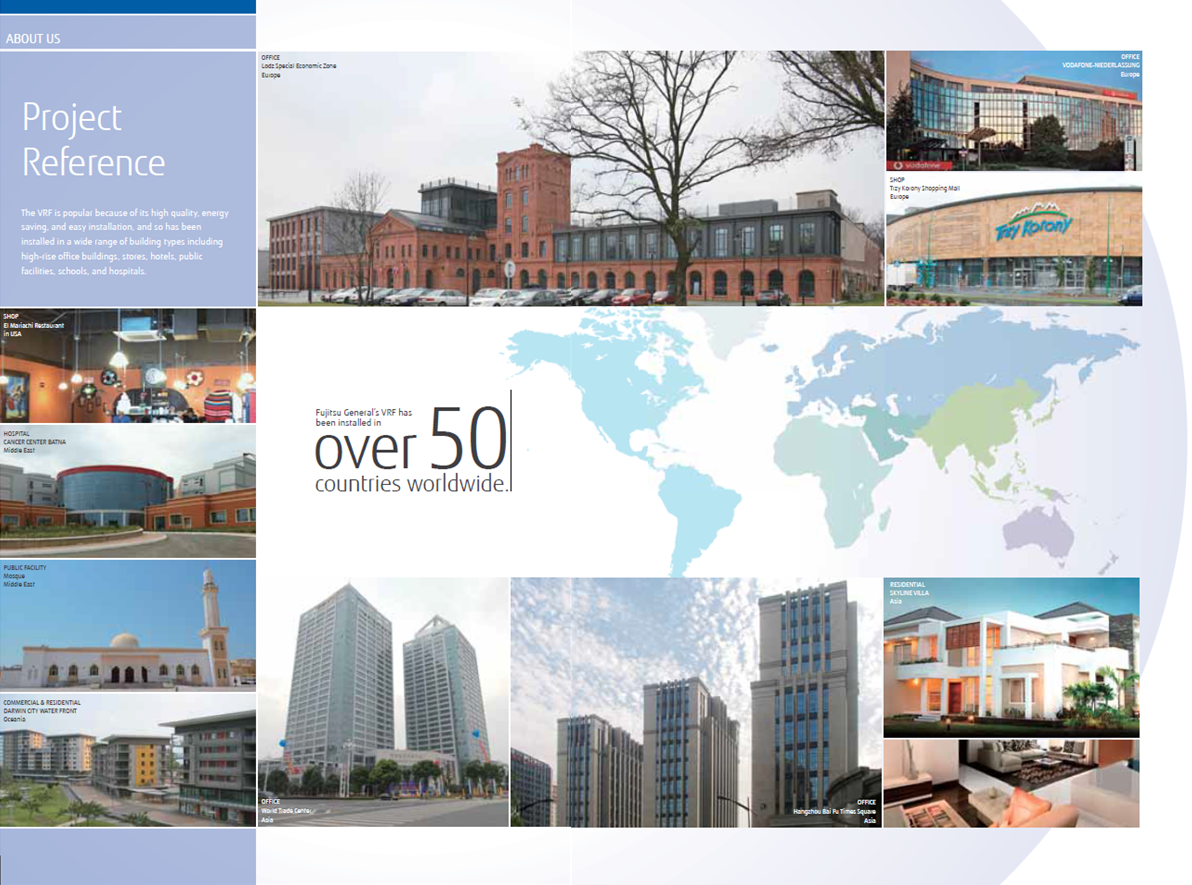Open the Lodz Special Economic Zone photo
Screen dimensions: 1192x885
tap(571, 179)
